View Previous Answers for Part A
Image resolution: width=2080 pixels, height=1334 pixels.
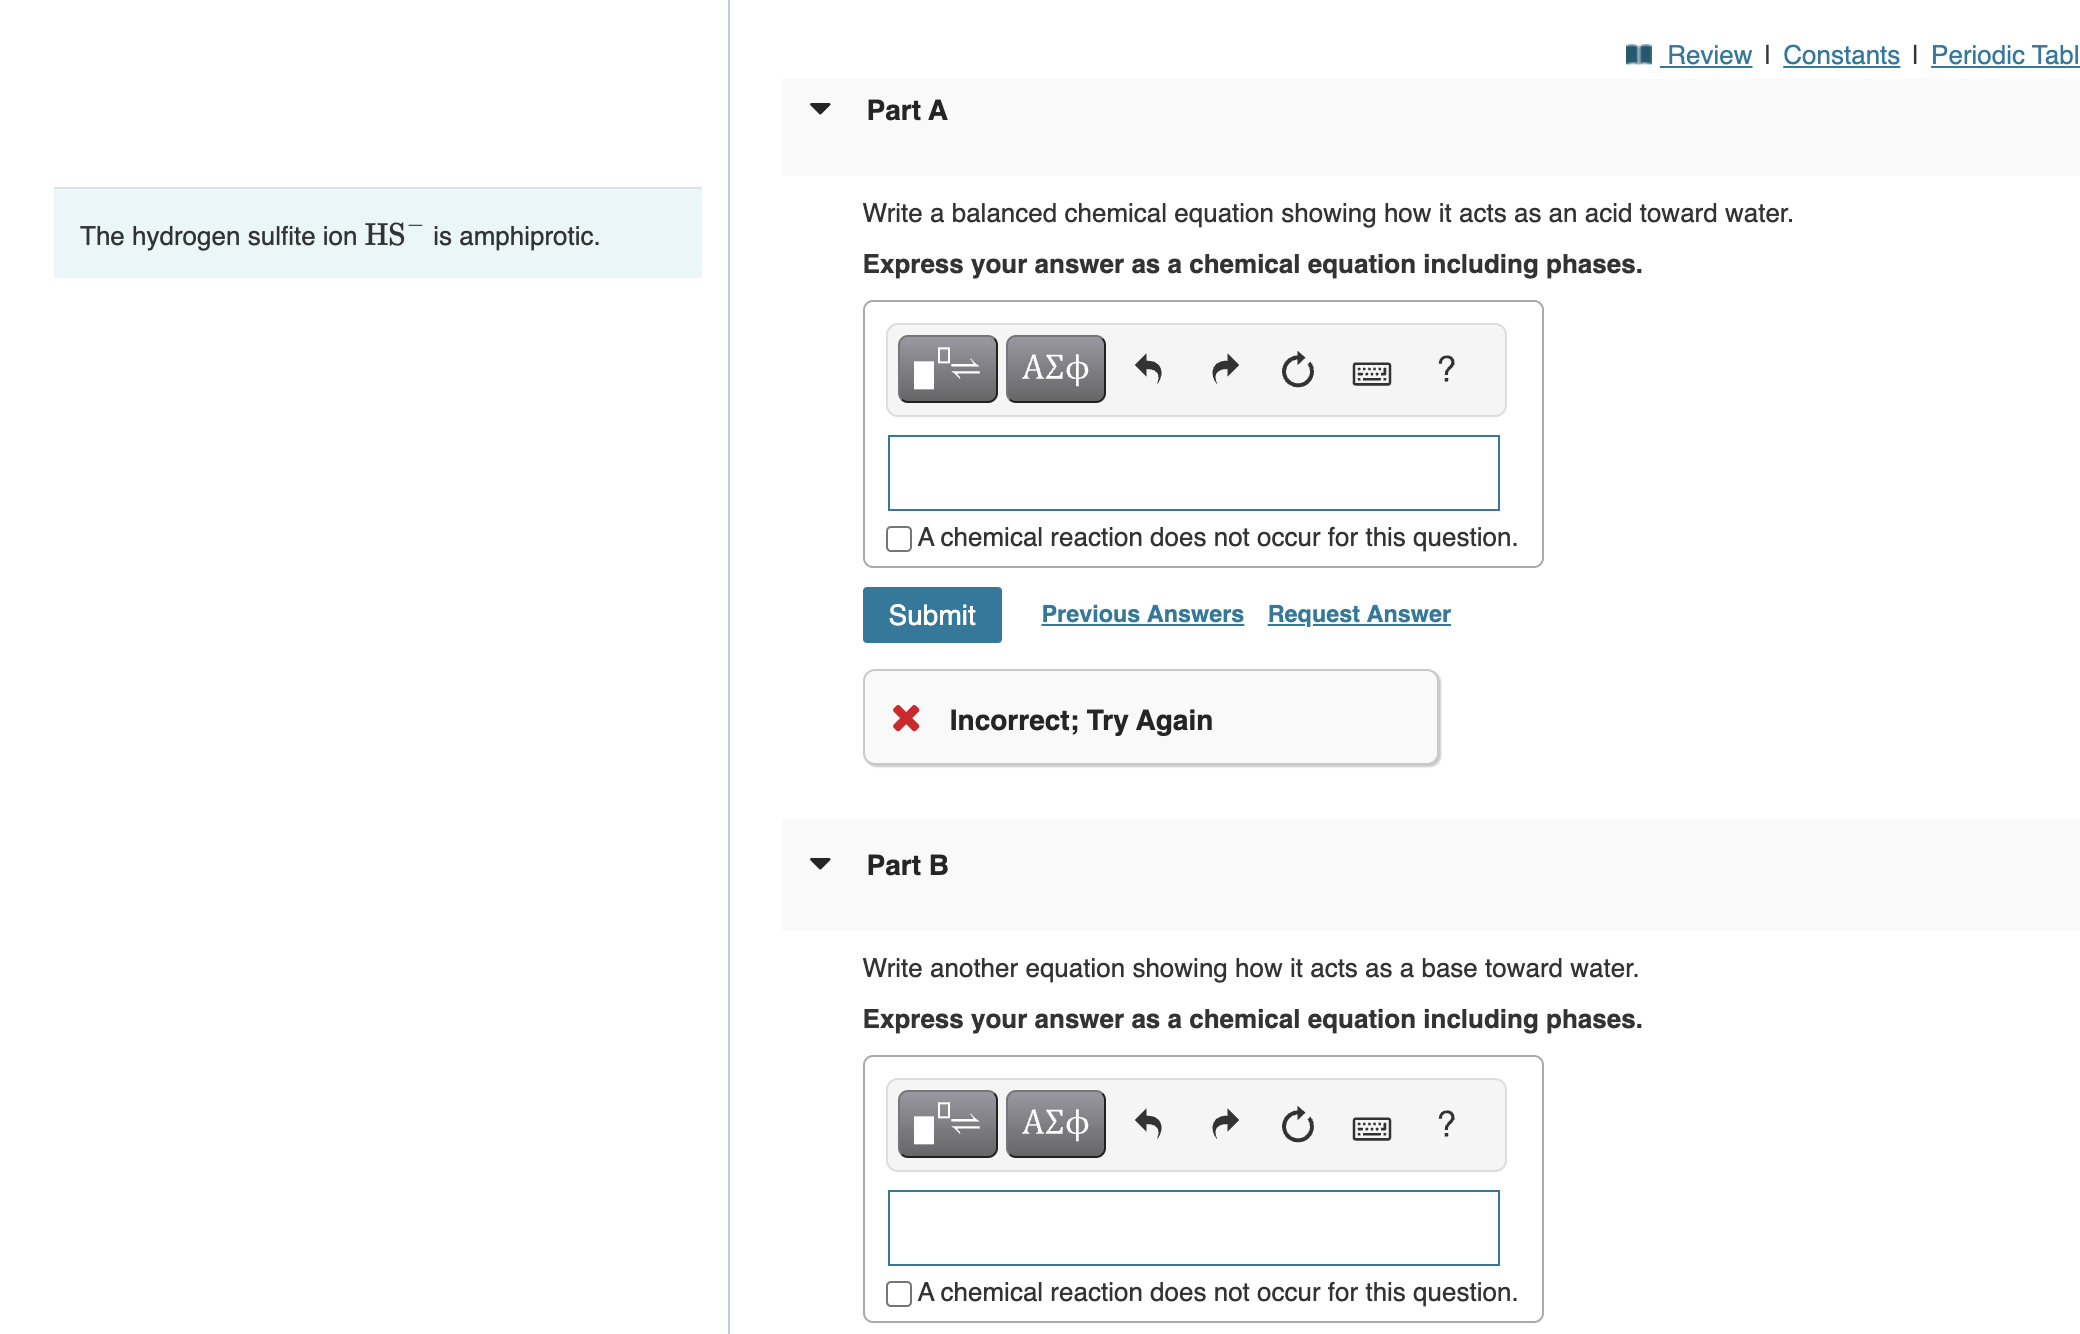(1142, 613)
